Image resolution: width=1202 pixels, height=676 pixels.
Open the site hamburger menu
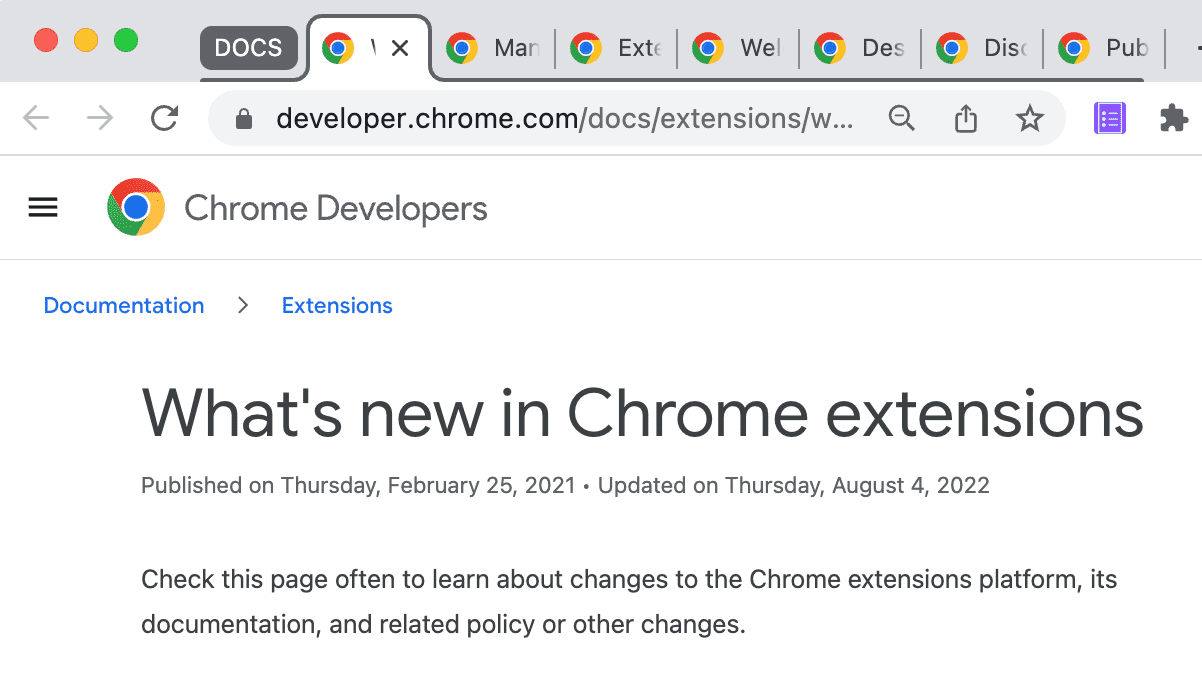(42, 207)
